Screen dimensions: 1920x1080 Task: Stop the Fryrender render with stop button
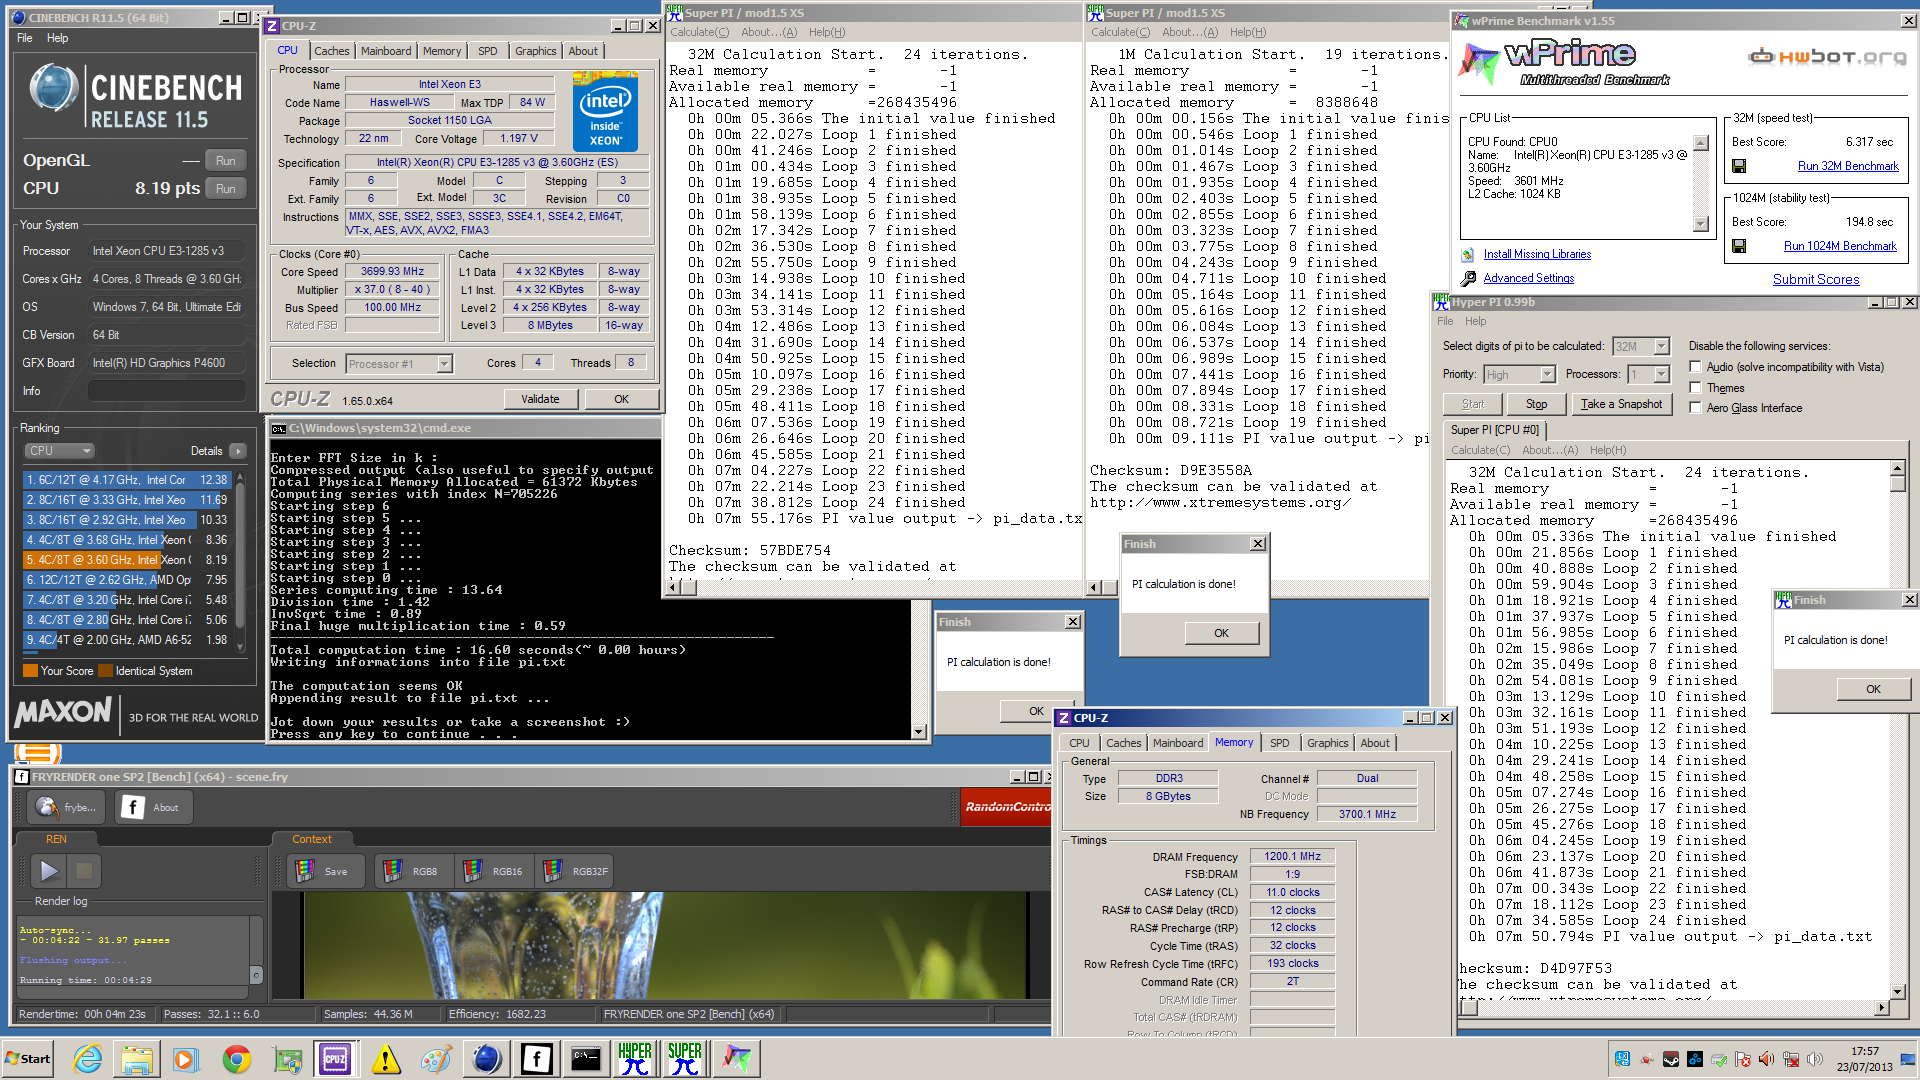coord(84,871)
